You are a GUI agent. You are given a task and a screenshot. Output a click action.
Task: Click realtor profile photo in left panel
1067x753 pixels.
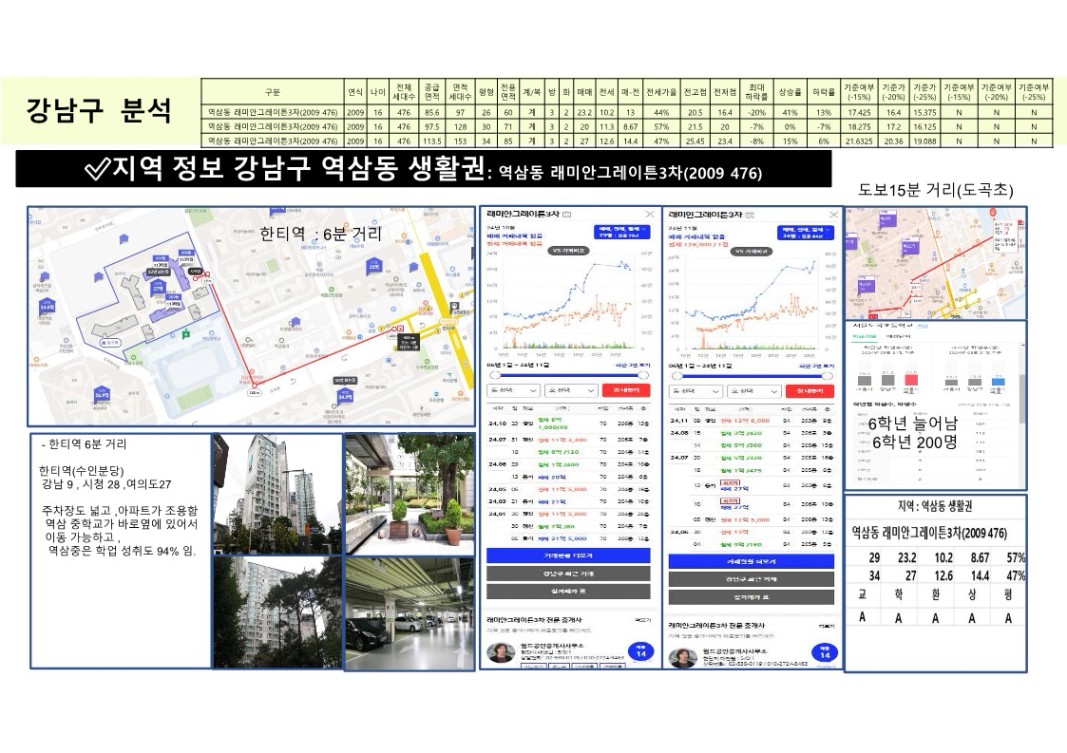[x=501, y=652]
